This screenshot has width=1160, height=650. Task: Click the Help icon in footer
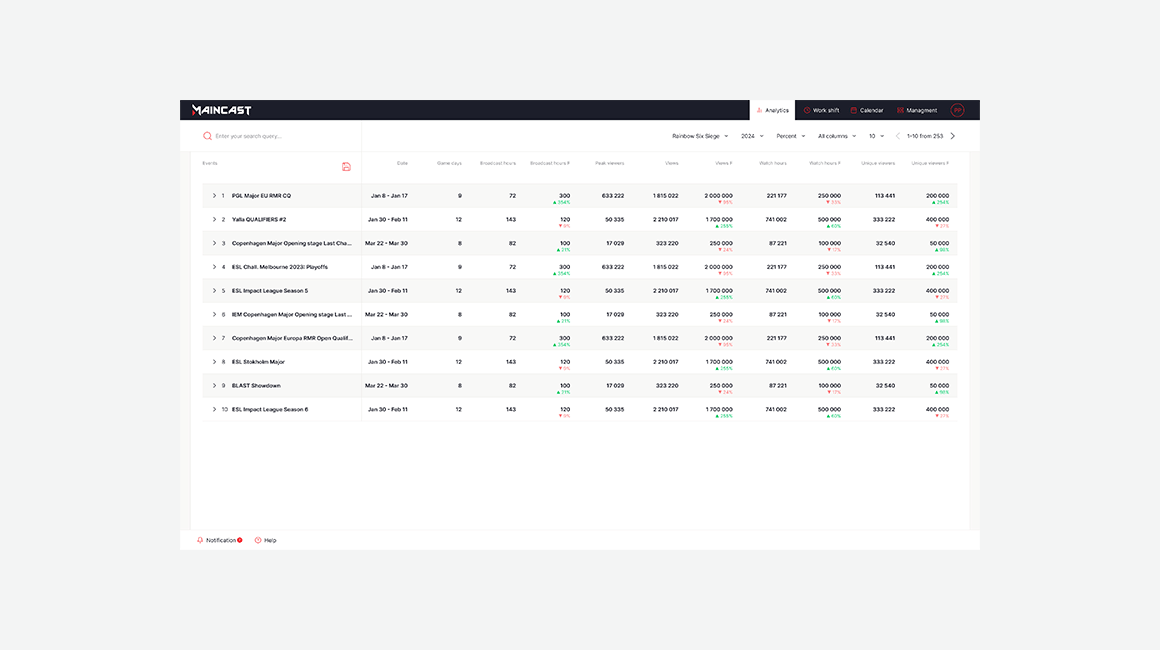pyautogui.click(x=258, y=540)
